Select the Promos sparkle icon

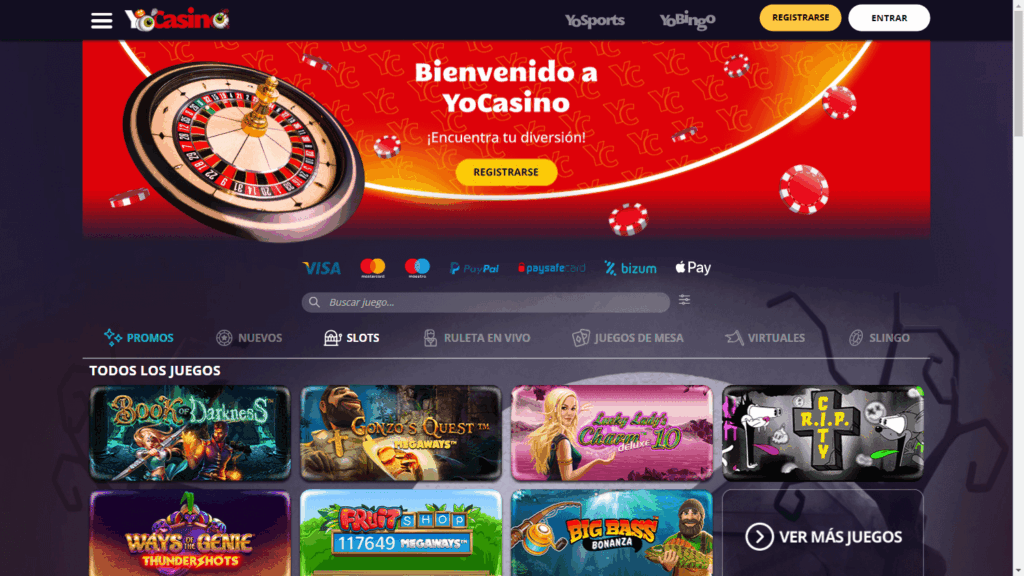pos(112,338)
